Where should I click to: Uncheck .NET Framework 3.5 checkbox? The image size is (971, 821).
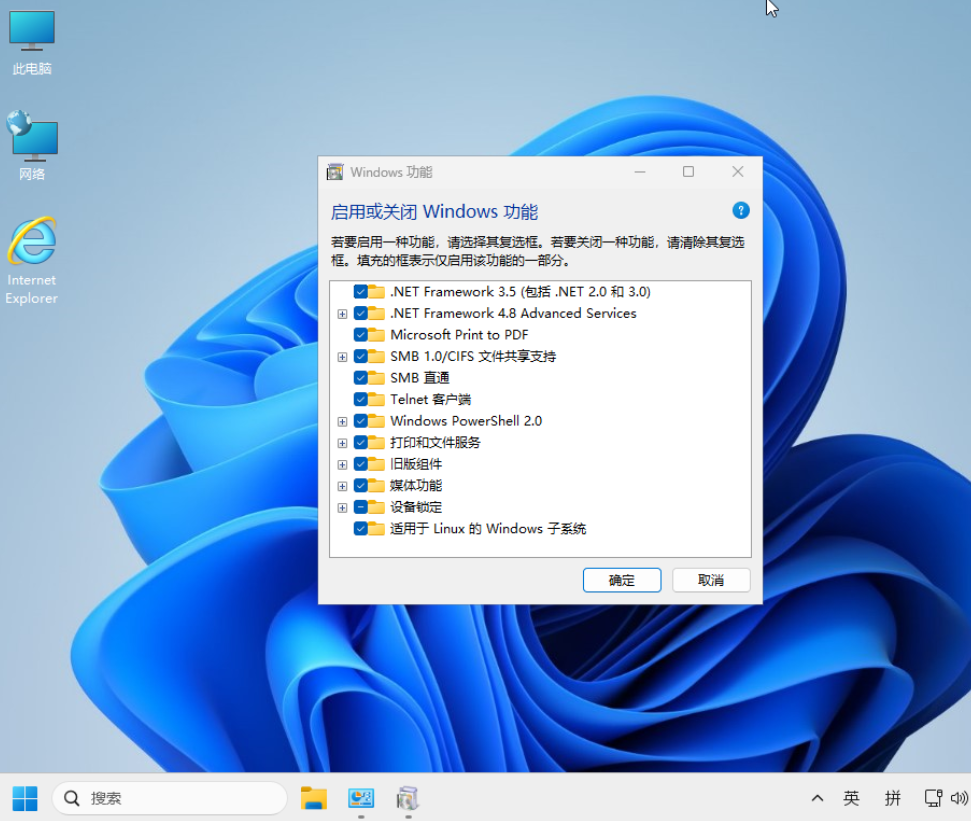[x=360, y=292]
